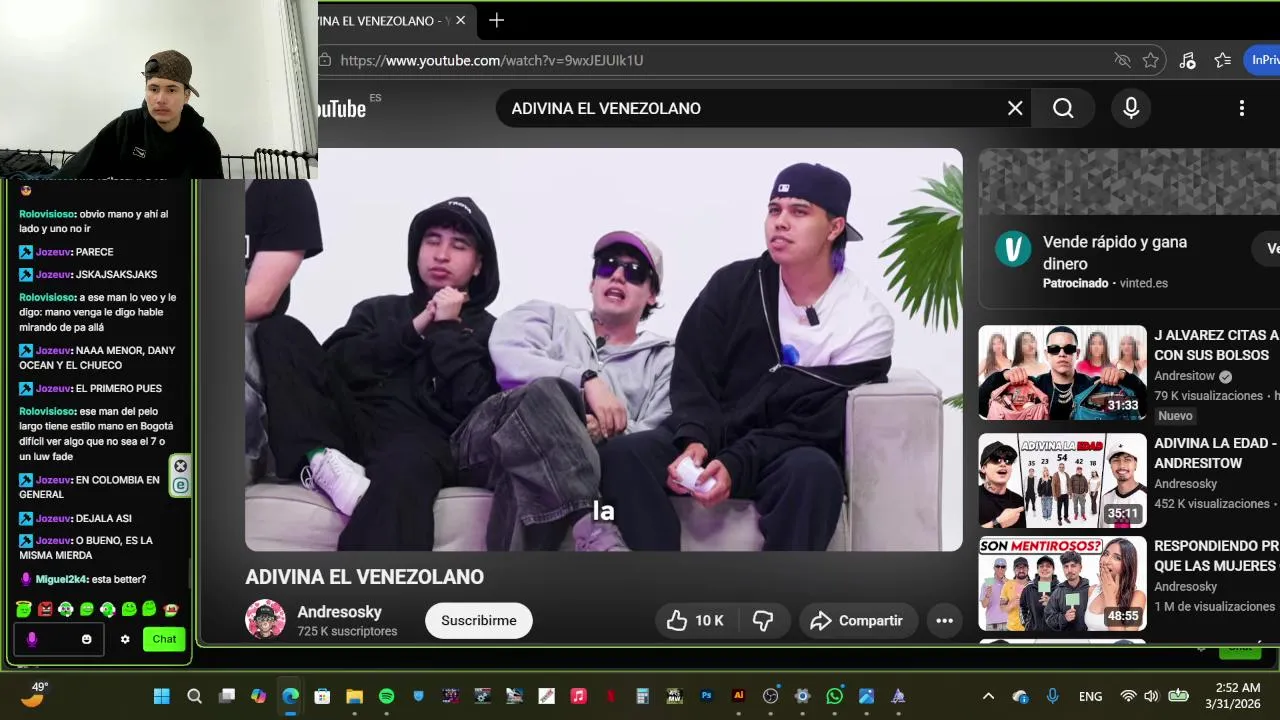Open chat settings gear icon
1280x720 pixels.
click(125, 639)
